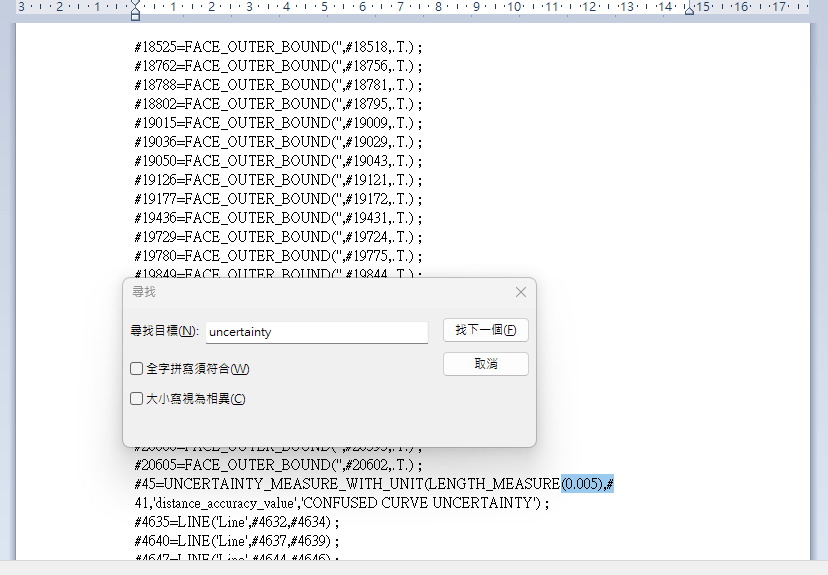This screenshot has width=828, height=575.
Task: Click the left indent marker on ruler
Action: coord(135,15)
